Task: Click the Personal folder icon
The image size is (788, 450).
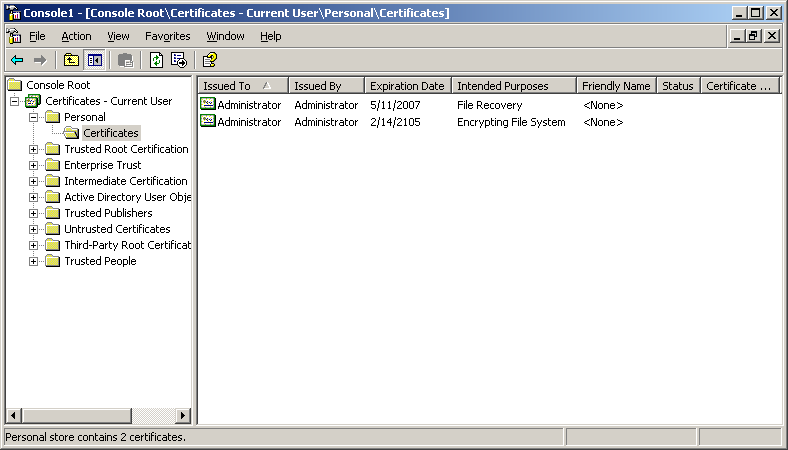Action: click(x=52, y=117)
